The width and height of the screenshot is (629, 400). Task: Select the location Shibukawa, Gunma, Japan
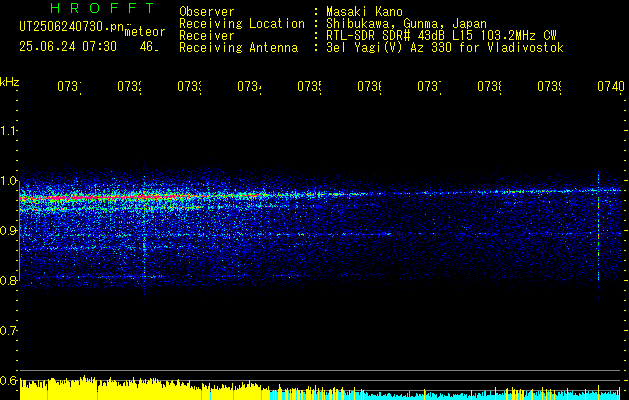click(x=406, y=24)
